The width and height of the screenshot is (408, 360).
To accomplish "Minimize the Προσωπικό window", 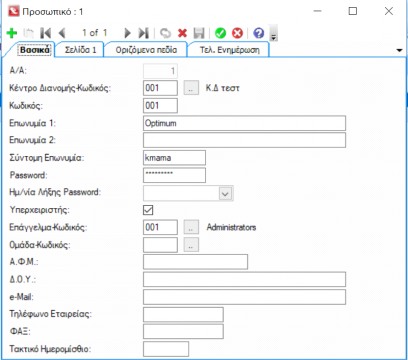I will point(317,11).
